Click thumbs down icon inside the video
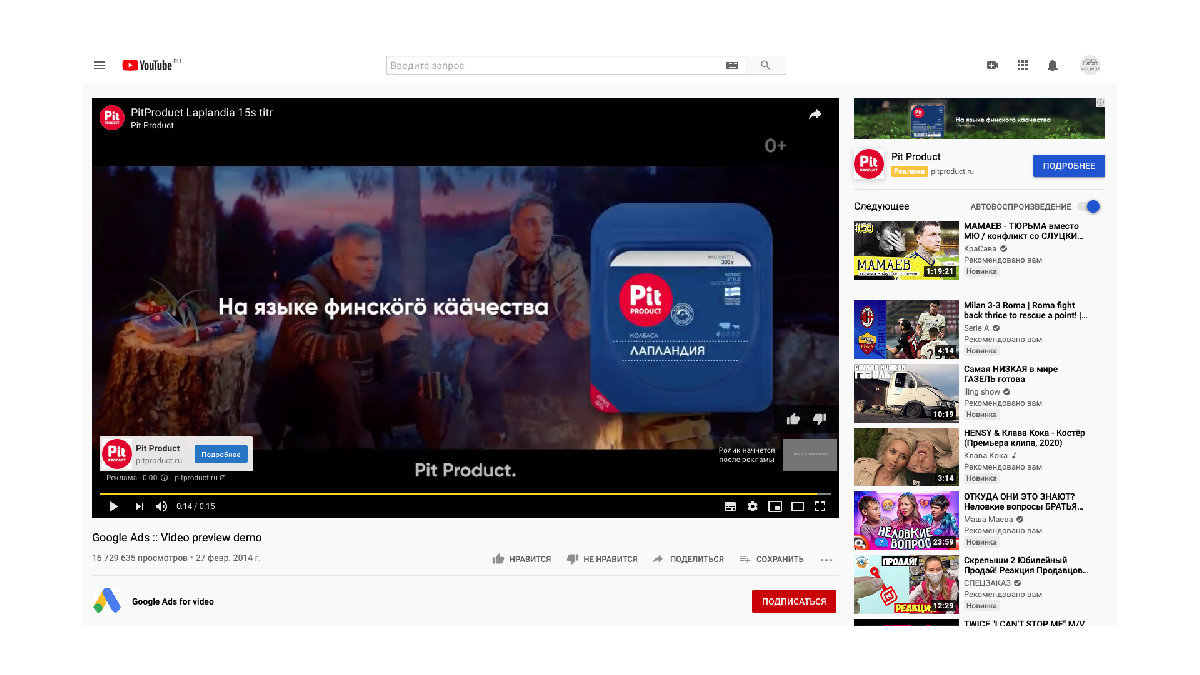This screenshot has width=1200, height=675. 819,419
